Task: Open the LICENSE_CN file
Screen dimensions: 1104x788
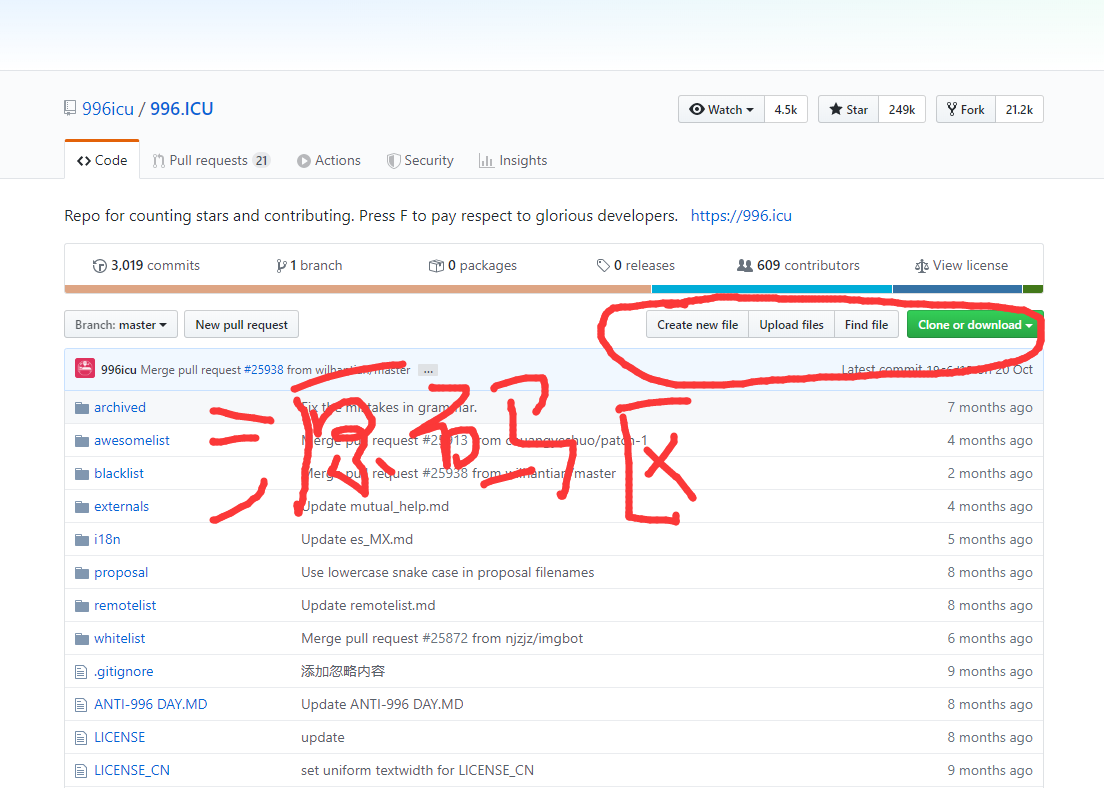Action: pyautogui.click(x=132, y=770)
